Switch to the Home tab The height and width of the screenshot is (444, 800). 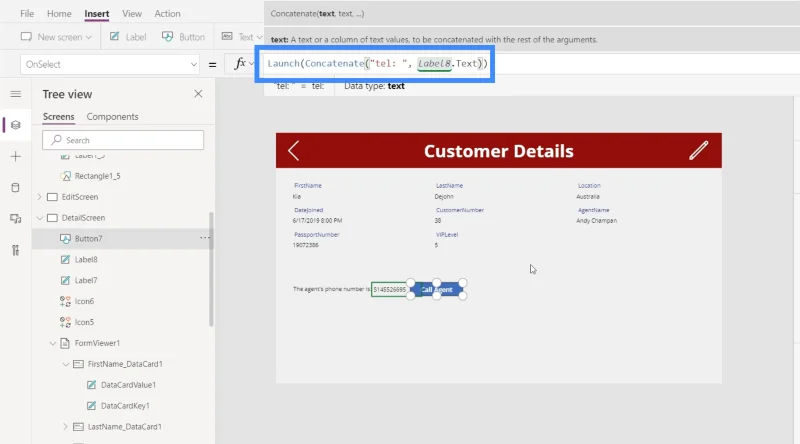click(59, 14)
